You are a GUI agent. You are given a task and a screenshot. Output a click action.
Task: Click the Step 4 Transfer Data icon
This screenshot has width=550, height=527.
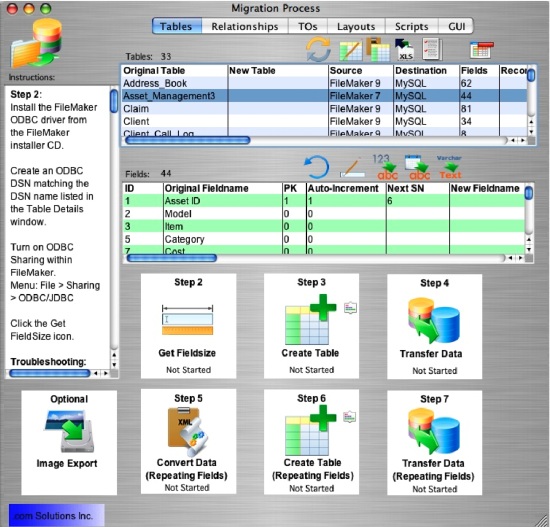point(434,320)
